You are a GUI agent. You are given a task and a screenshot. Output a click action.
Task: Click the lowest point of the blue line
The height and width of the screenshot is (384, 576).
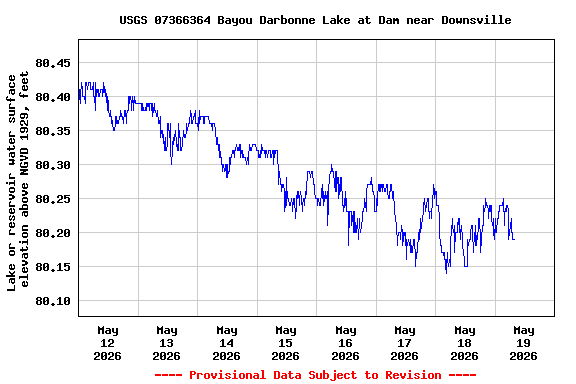tap(446, 273)
